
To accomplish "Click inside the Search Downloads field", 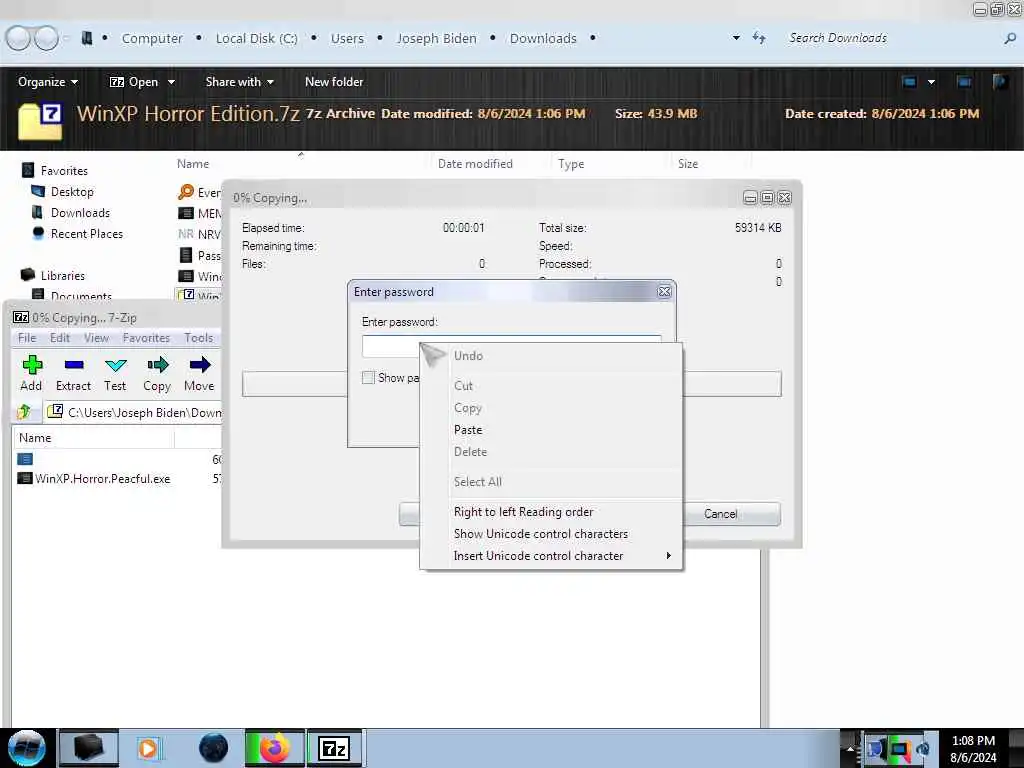I will pos(891,38).
